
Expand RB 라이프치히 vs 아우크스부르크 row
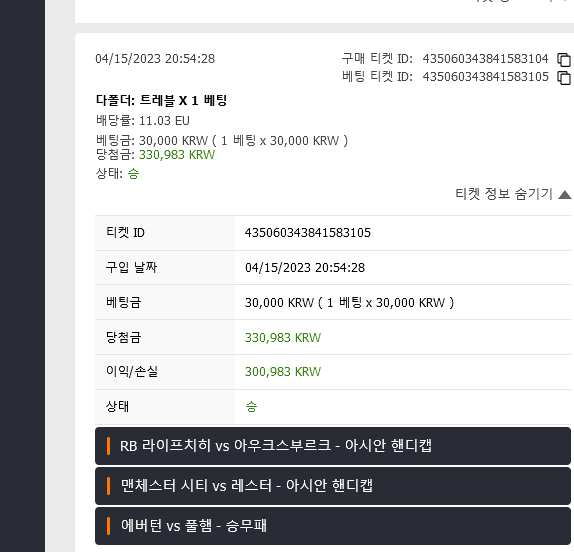pyautogui.click(x=333, y=446)
